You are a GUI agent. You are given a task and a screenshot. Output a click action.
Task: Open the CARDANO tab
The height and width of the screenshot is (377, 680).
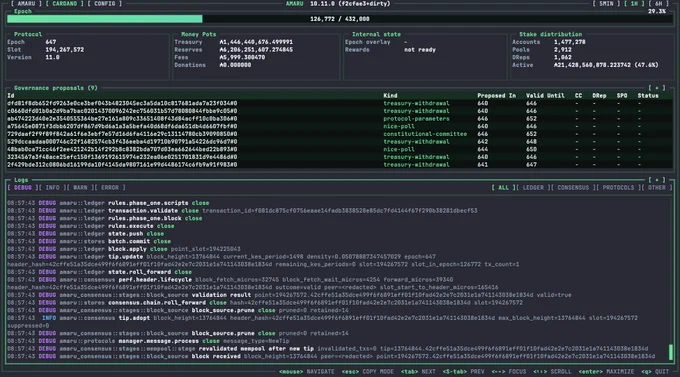tap(65, 3)
